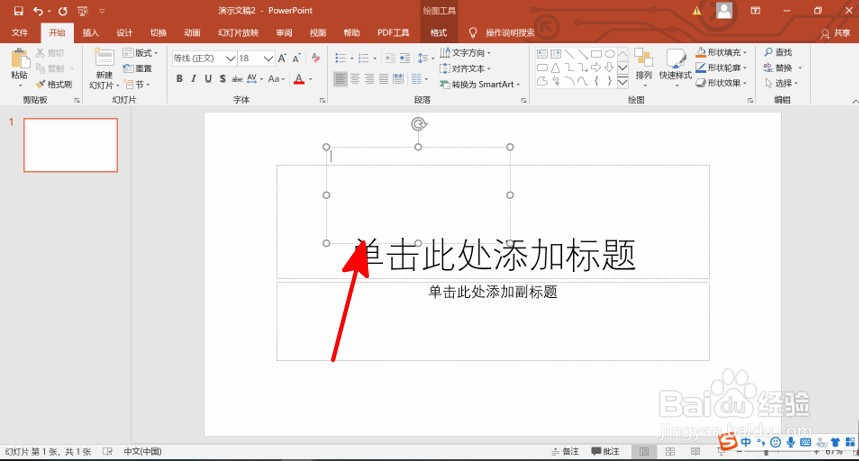Screen dimensions: 859x461
Task: Click Find (查找) in editing group
Action: [x=778, y=52]
